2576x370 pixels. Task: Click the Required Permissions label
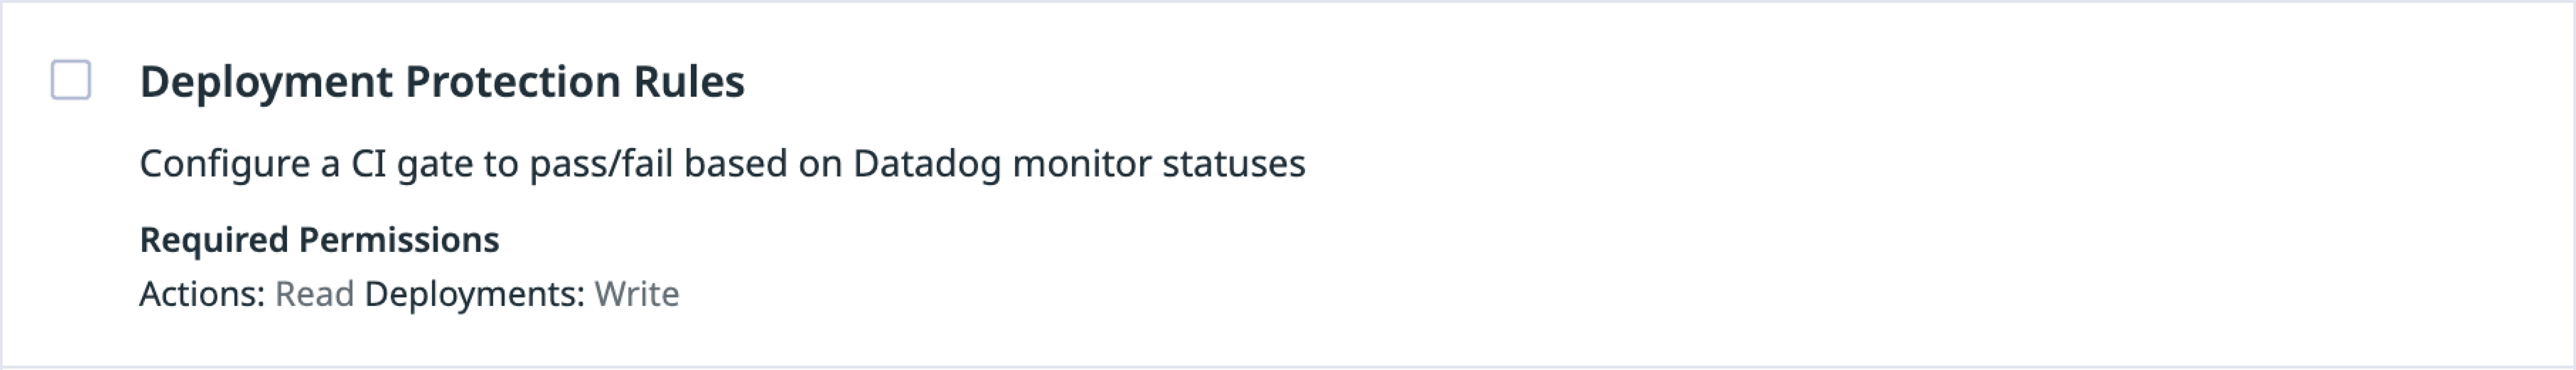tap(319, 240)
